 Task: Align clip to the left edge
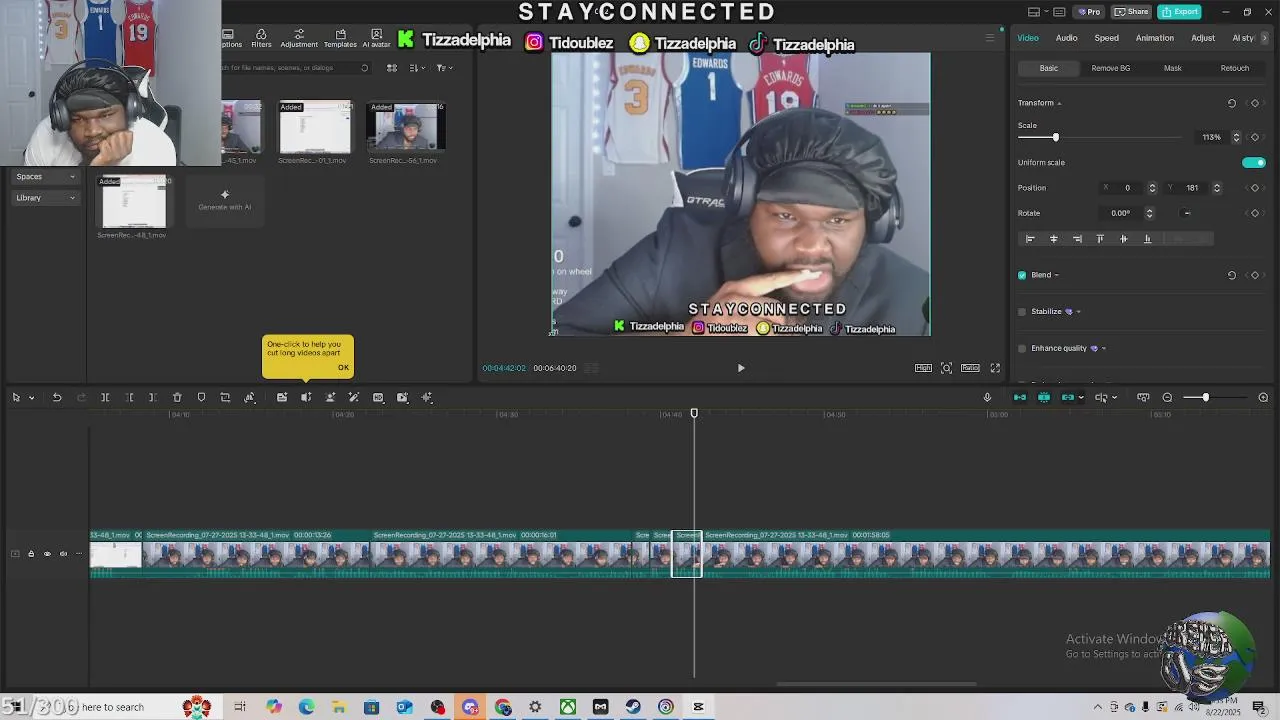click(x=1030, y=239)
